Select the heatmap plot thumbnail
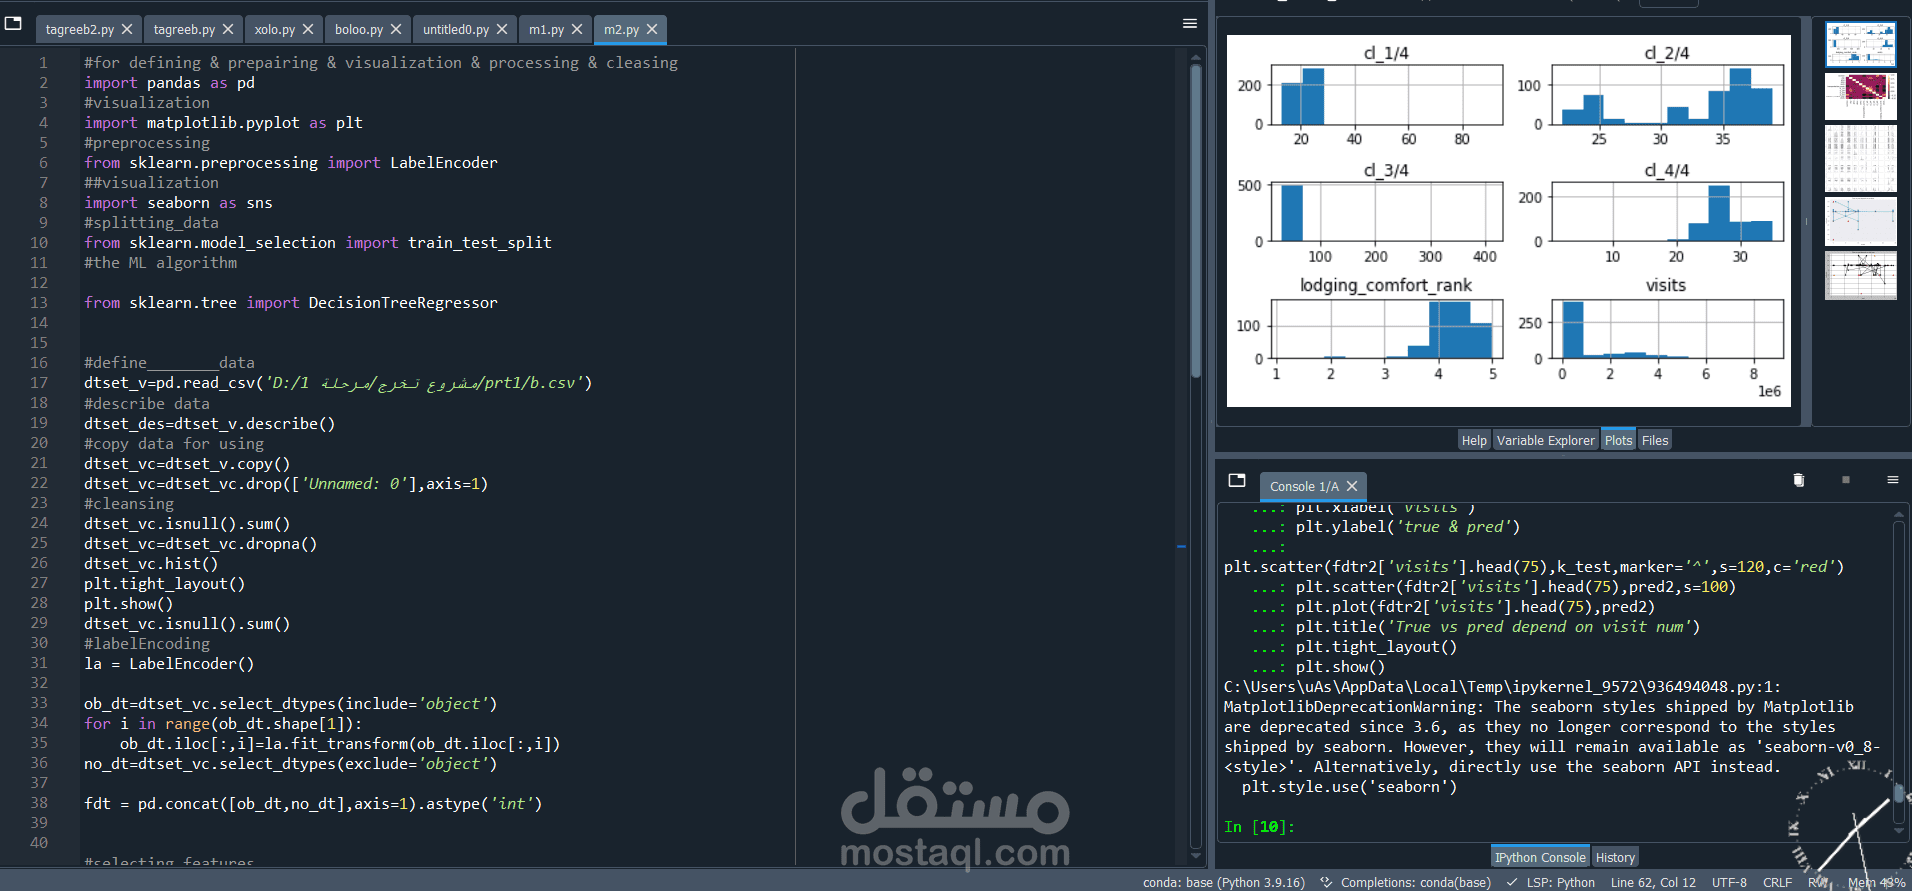Image resolution: width=1912 pixels, height=891 pixels. coord(1861,96)
